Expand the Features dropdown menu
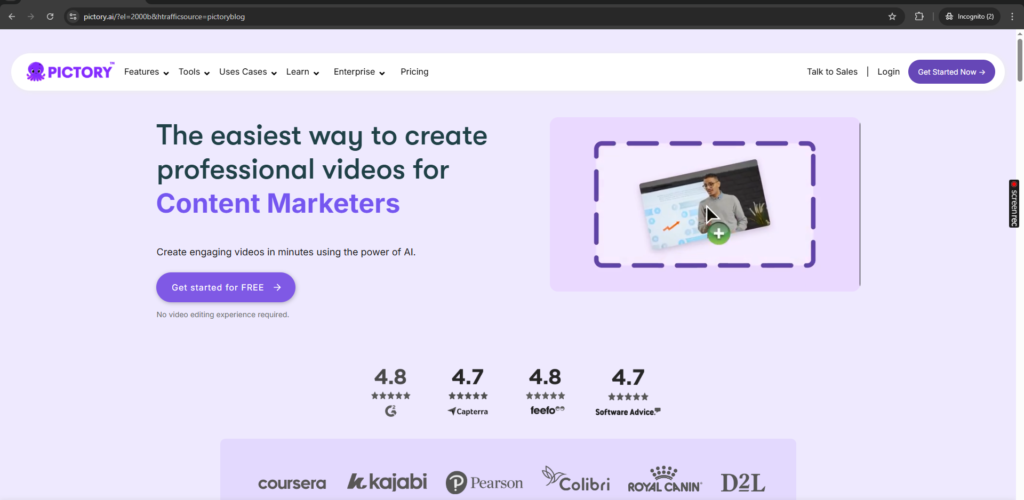This screenshot has height=500, width=1024. pyautogui.click(x=146, y=72)
